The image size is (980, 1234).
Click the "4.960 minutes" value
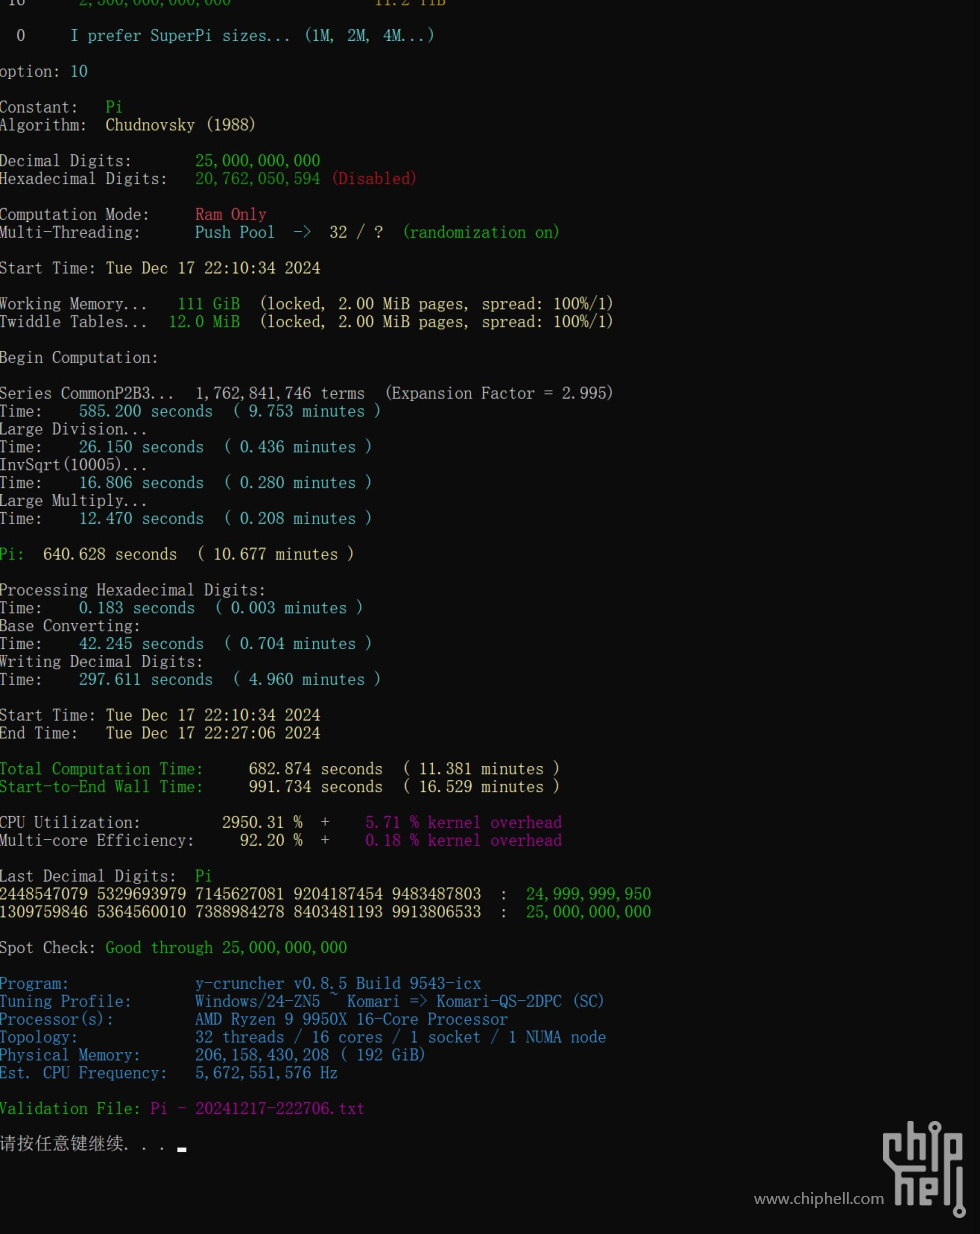click(307, 680)
